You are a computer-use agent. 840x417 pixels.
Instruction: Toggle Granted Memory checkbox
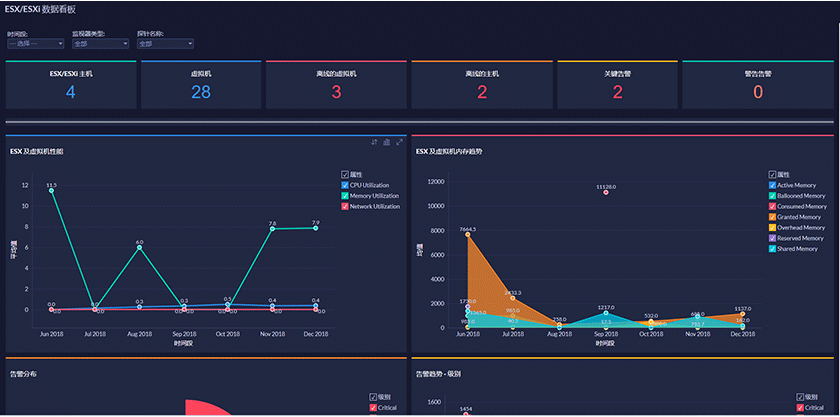[x=772, y=217]
